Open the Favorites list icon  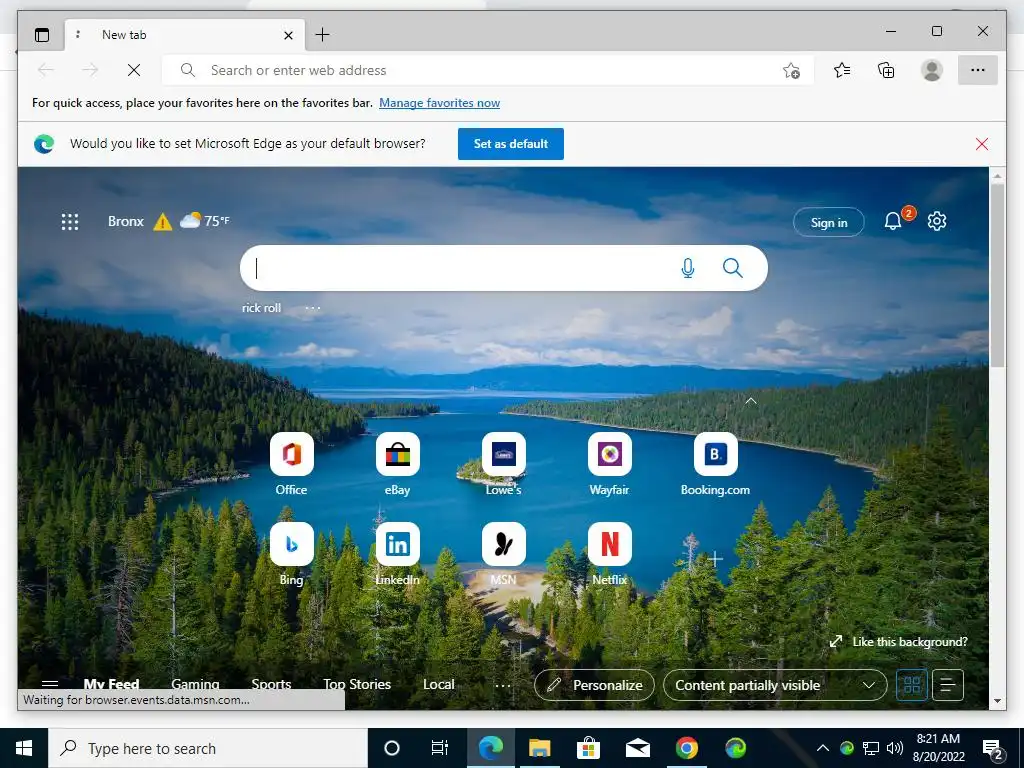click(842, 70)
